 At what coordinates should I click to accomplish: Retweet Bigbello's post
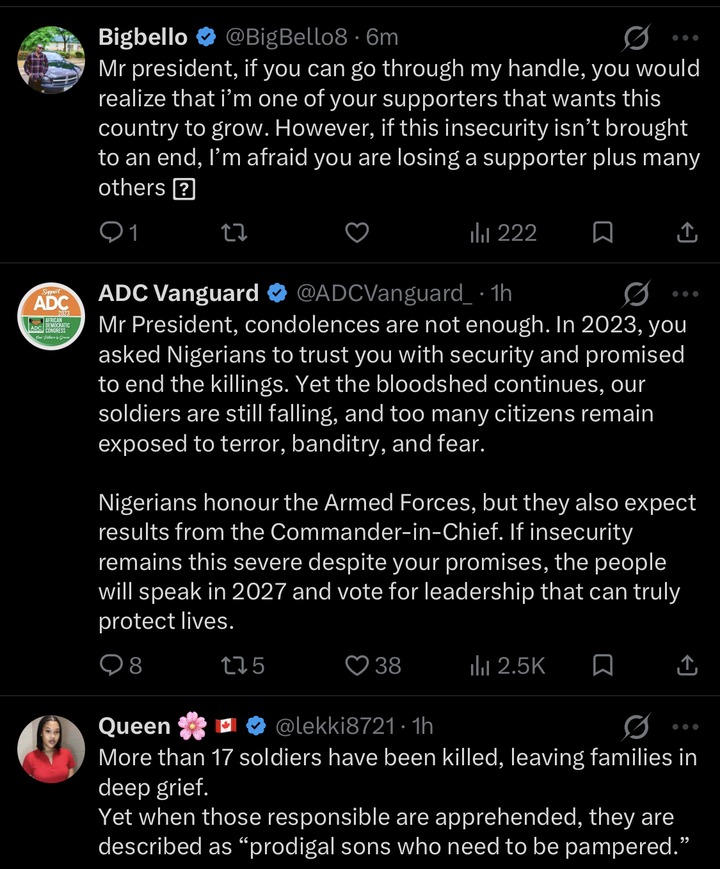pyautogui.click(x=233, y=233)
